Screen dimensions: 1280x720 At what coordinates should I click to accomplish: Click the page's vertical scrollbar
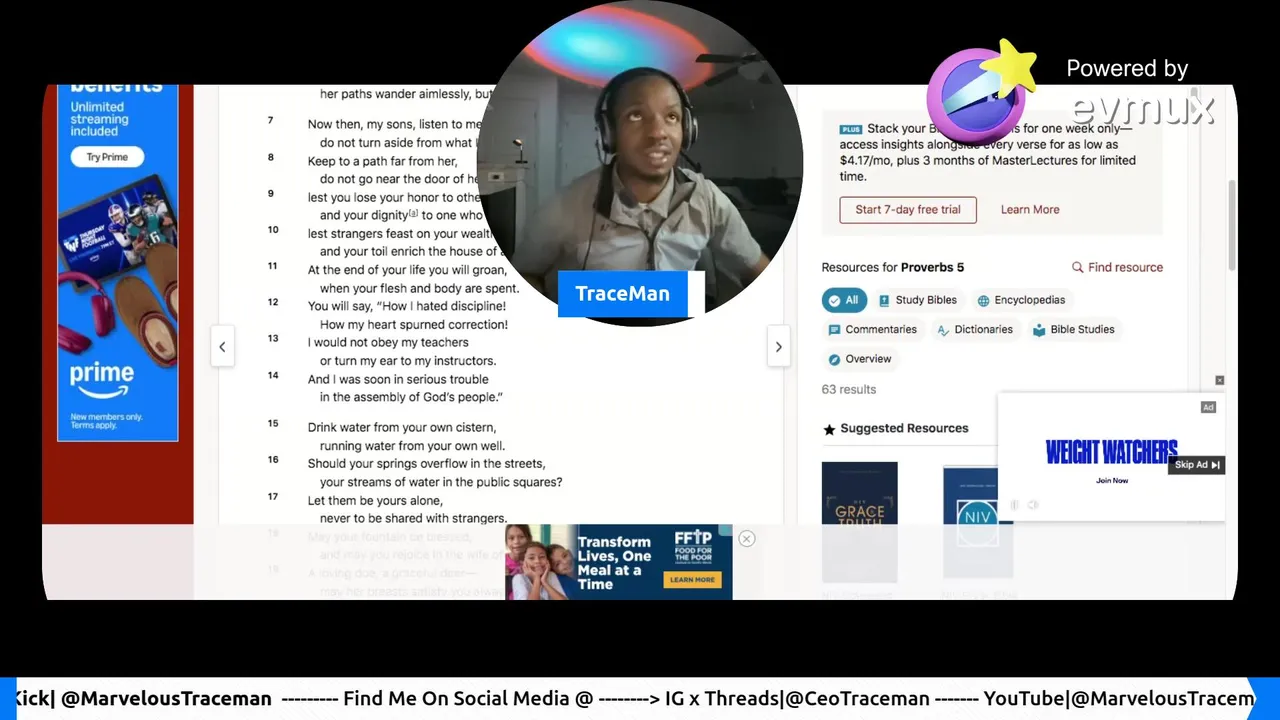tap(1231, 225)
